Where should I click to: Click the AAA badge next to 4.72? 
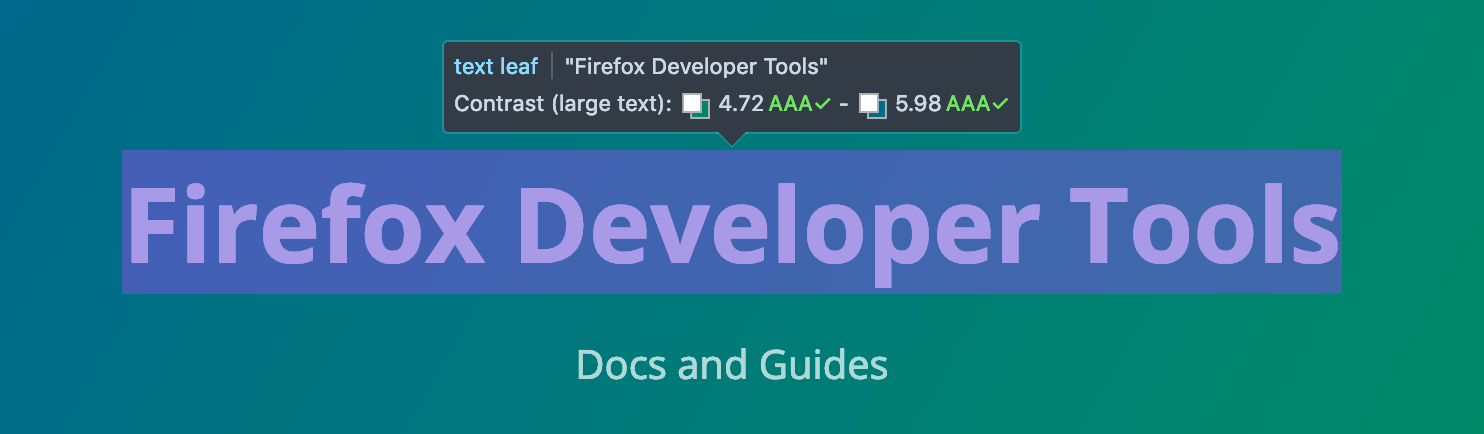tap(790, 104)
